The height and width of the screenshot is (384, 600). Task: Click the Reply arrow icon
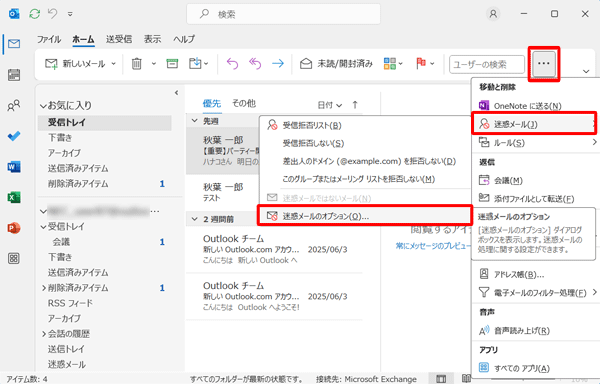pos(232,63)
